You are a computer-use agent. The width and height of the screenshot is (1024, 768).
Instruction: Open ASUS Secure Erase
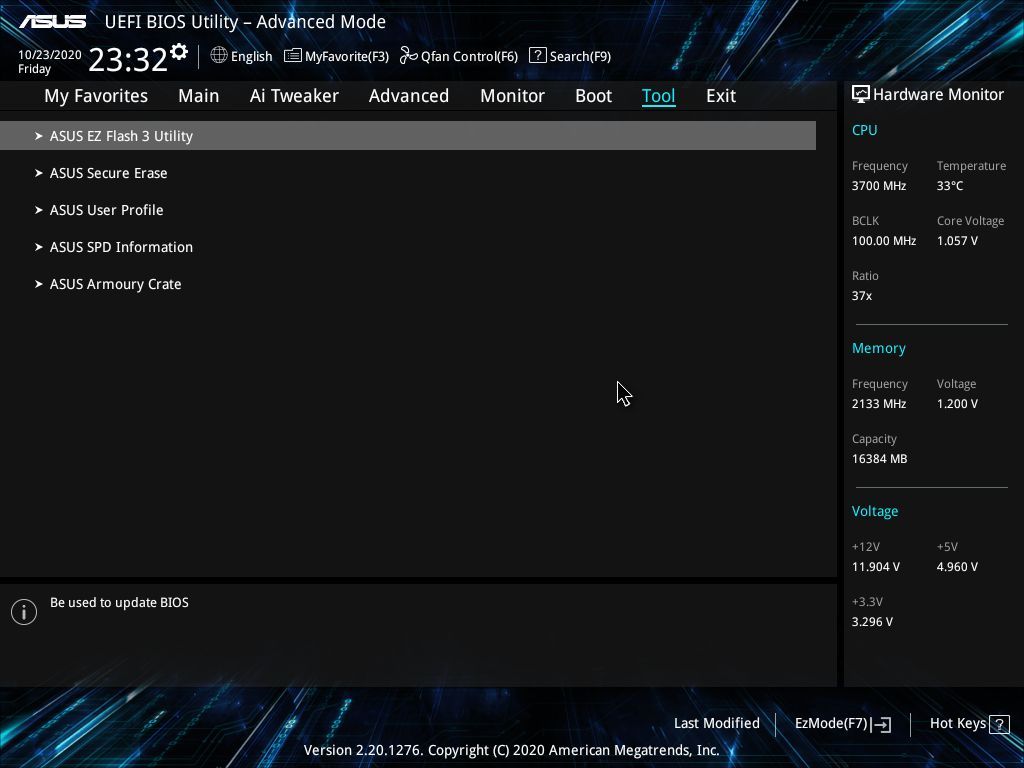pyautogui.click(x=108, y=173)
